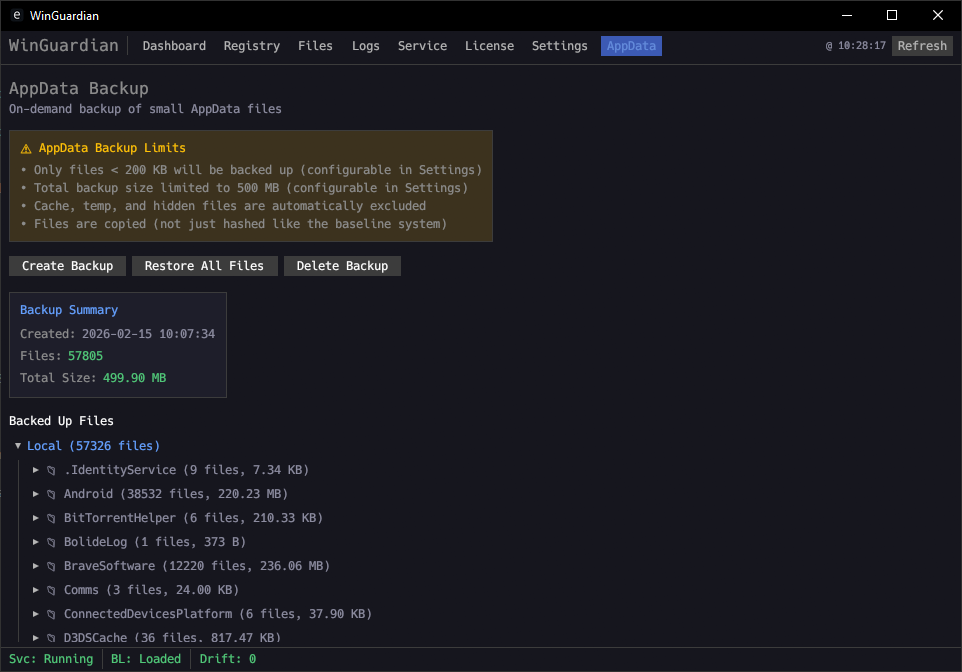Viewport: 962px width, 672px height.
Task: Switch to the Registry tab
Action: point(252,46)
